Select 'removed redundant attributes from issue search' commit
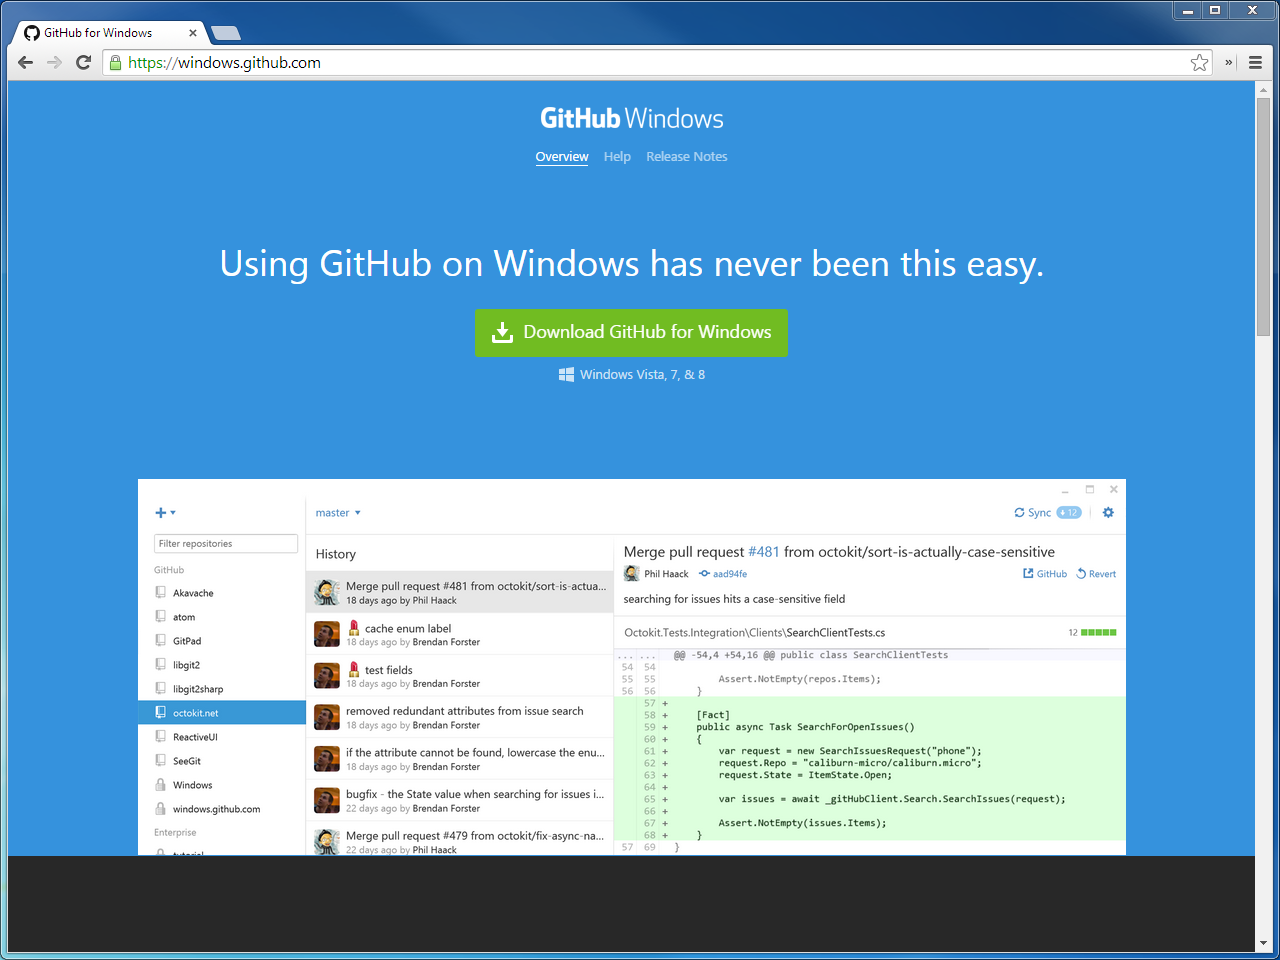The height and width of the screenshot is (960, 1280). point(460,717)
